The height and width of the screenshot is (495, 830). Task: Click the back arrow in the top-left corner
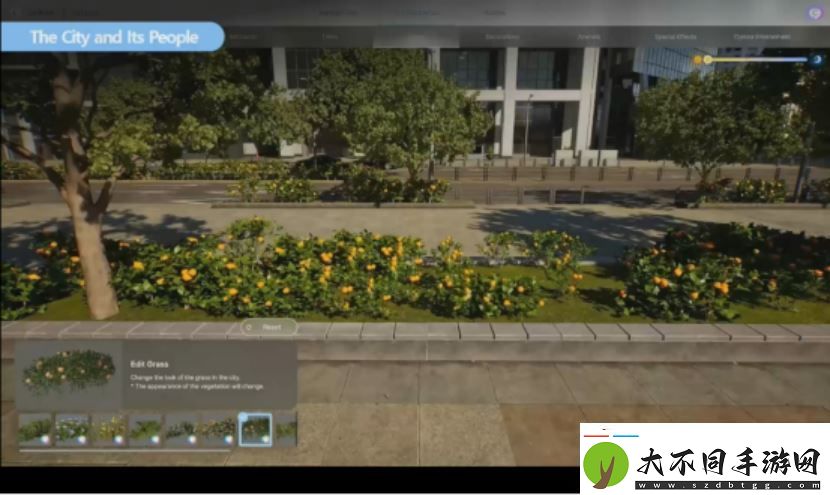pyautogui.click(x=14, y=12)
